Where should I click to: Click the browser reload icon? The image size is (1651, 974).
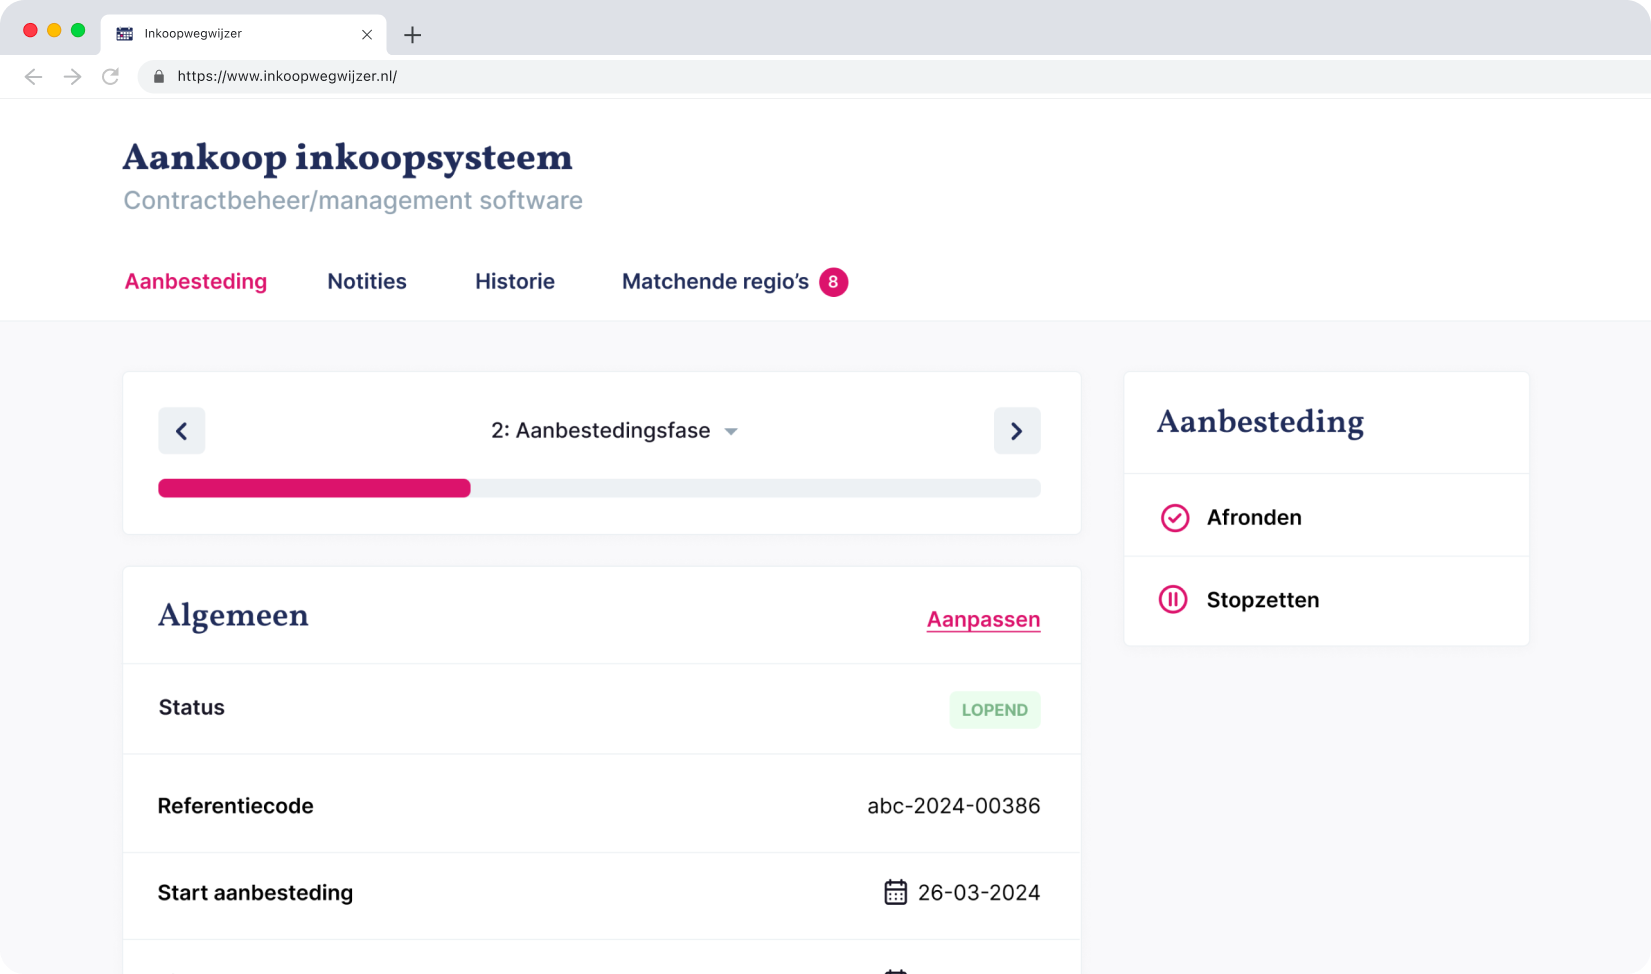point(111,76)
